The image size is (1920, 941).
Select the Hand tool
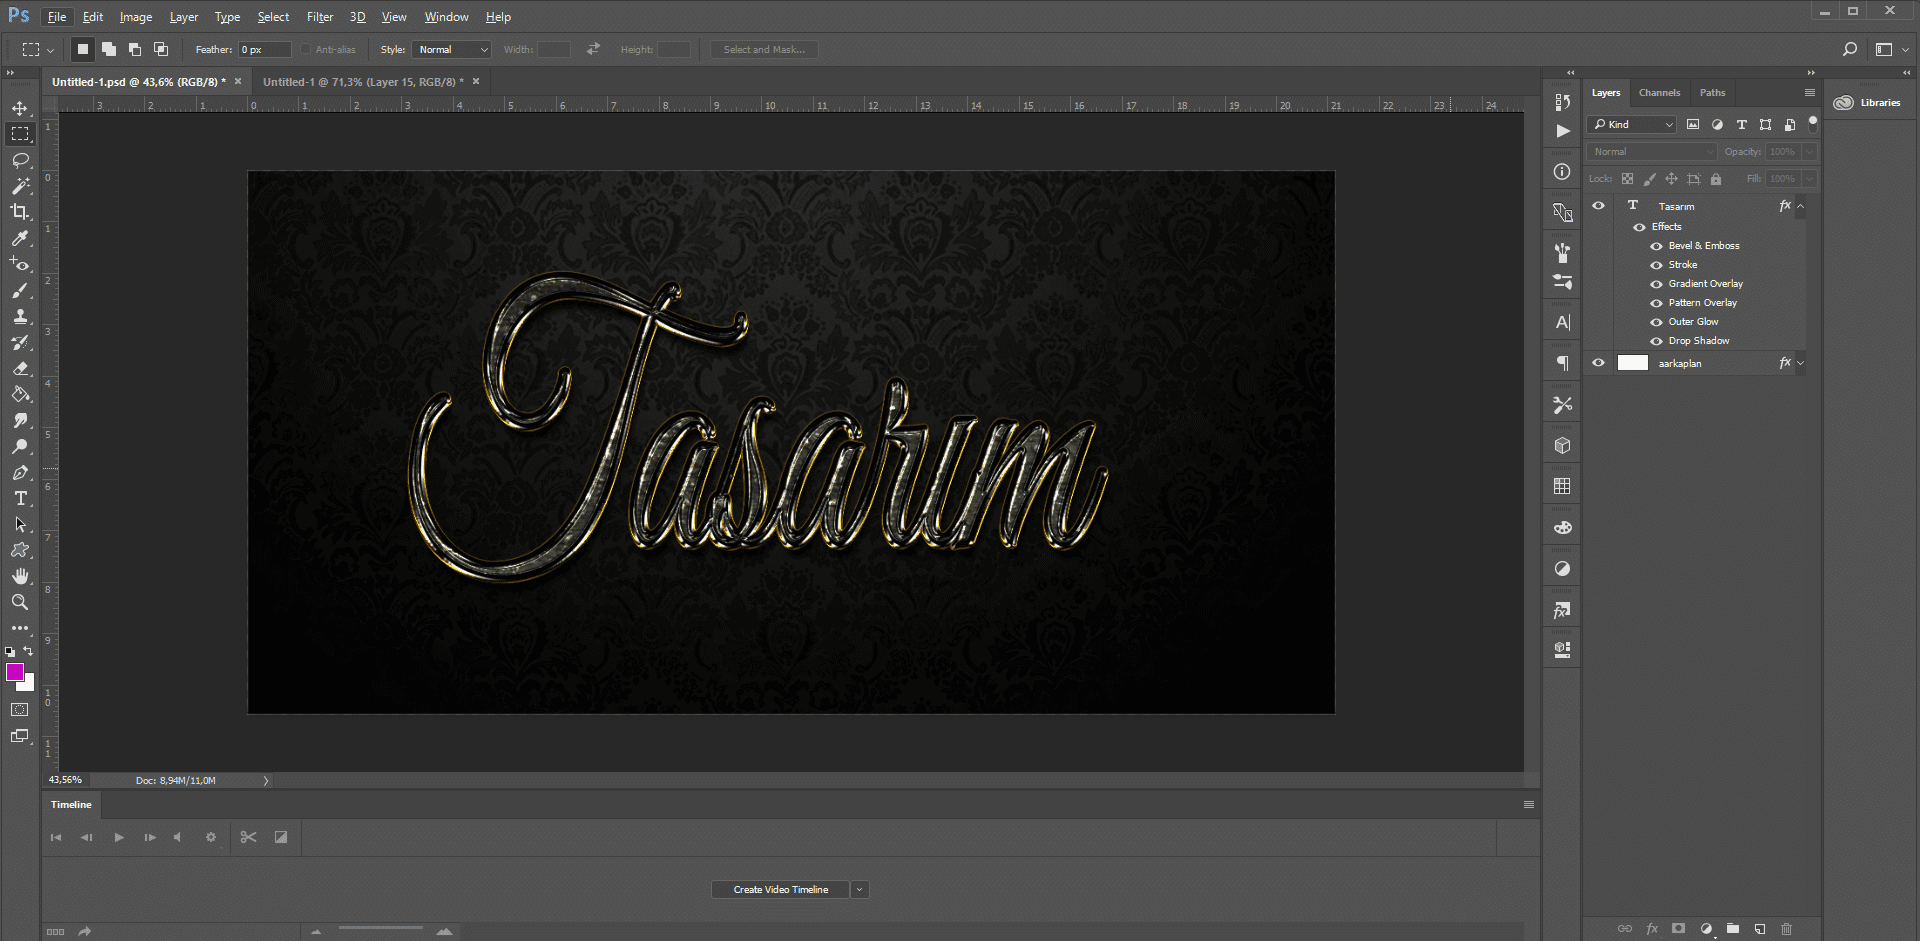tap(20, 576)
